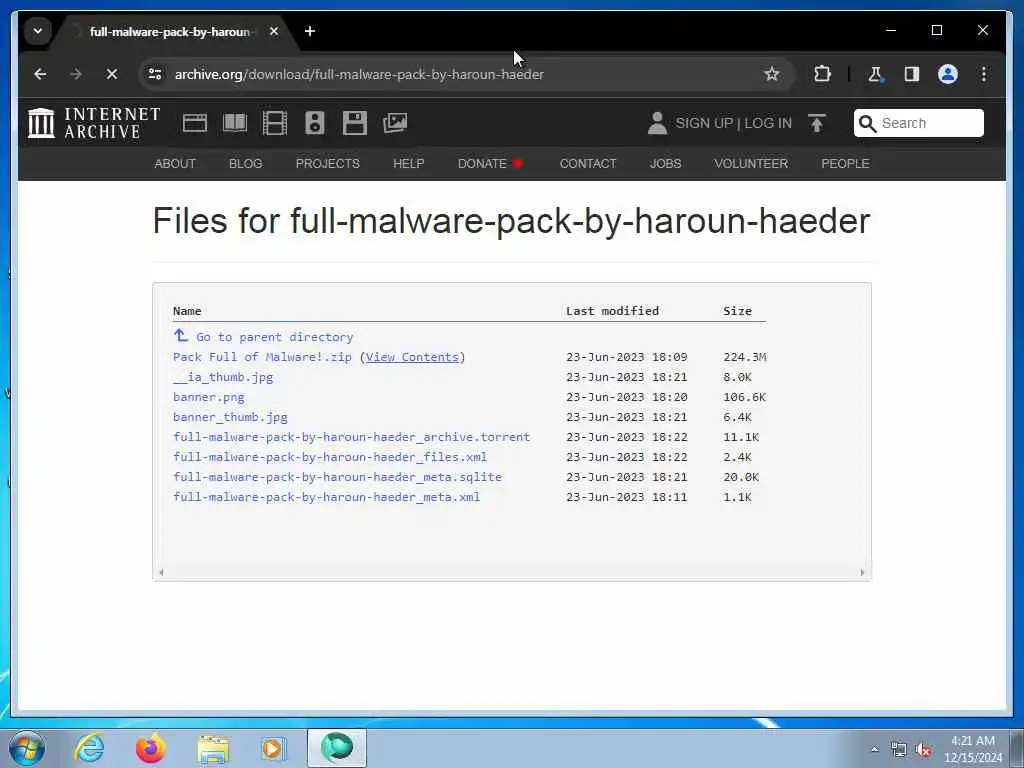Image resolution: width=1024 pixels, height=768 pixels.
Task: Open the _meta.xml file link
Action: [327, 497]
